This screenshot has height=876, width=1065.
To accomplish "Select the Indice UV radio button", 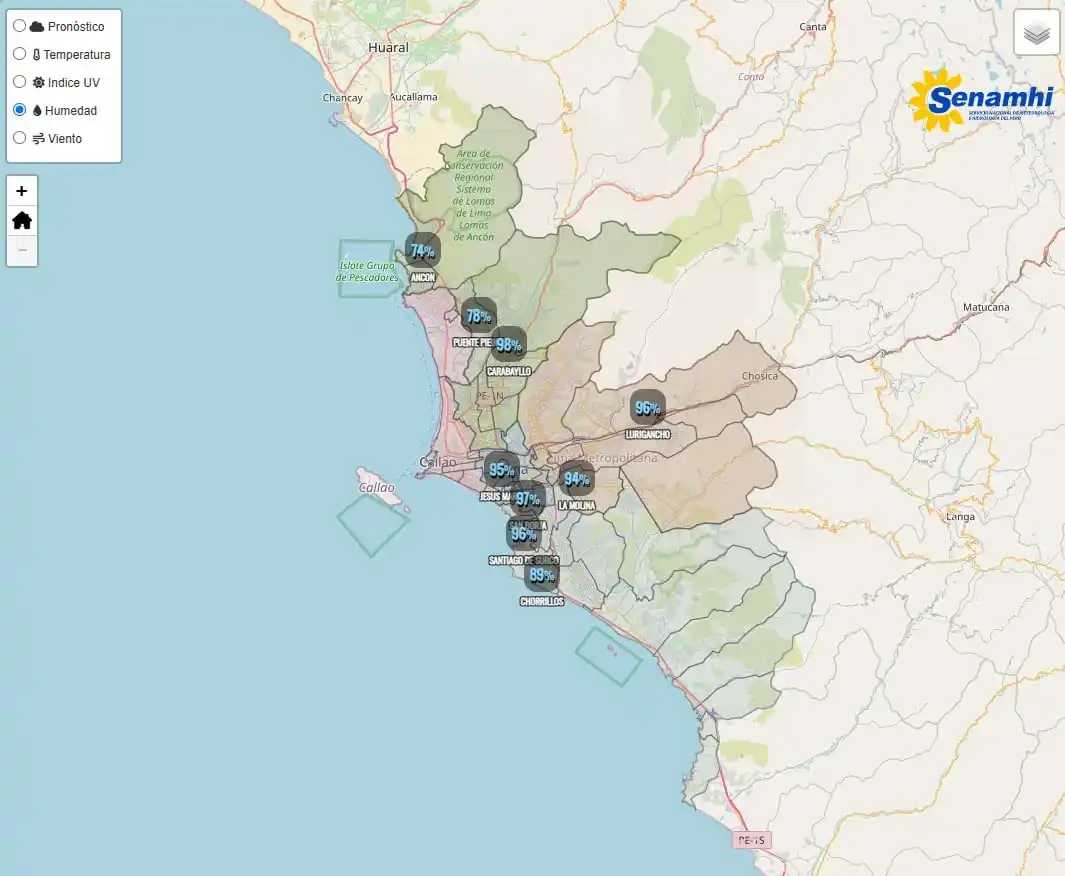I will click(20, 81).
